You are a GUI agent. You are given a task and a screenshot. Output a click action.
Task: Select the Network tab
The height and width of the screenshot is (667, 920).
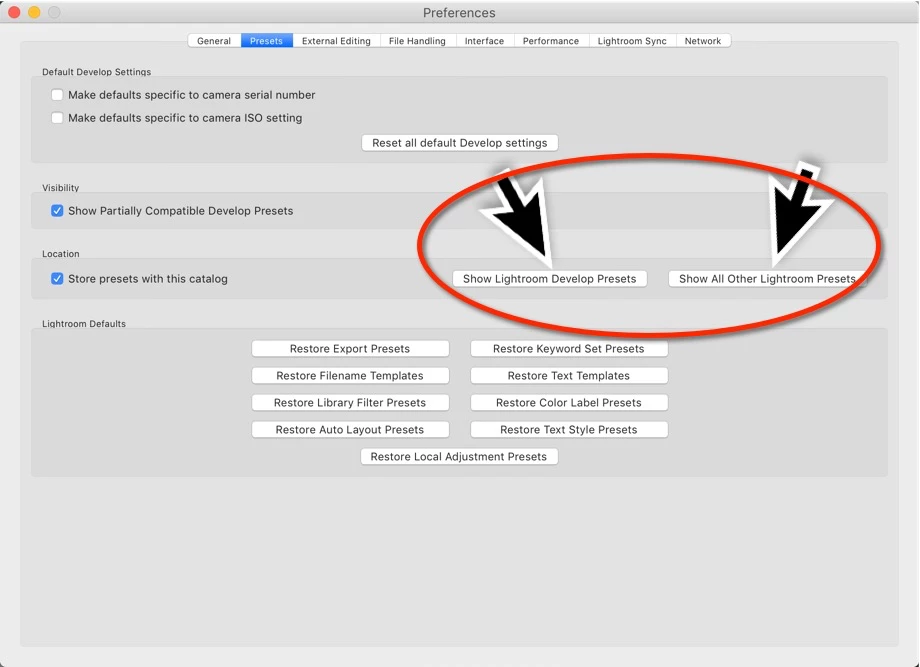click(x=703, y=41)
